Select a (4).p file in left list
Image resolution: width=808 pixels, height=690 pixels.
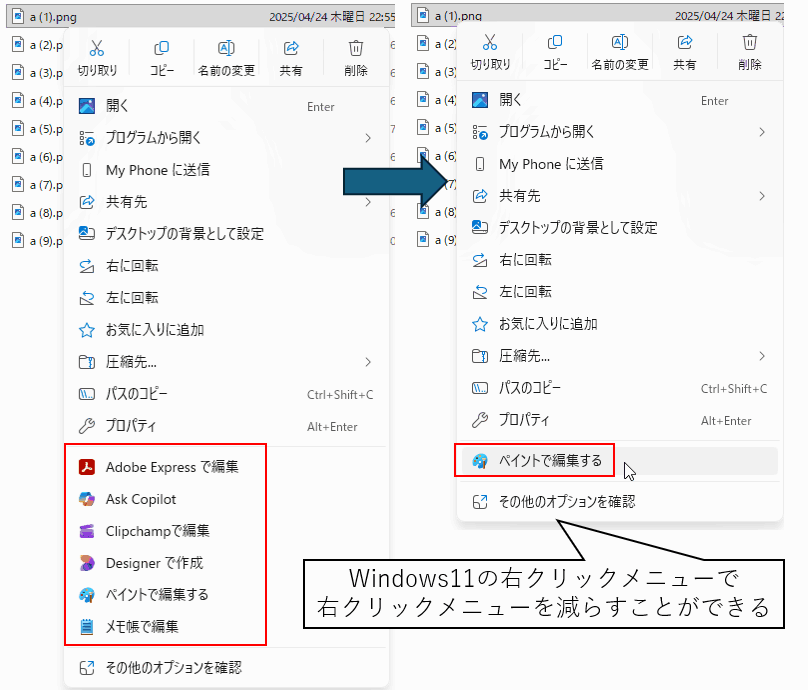click(37, 100)
